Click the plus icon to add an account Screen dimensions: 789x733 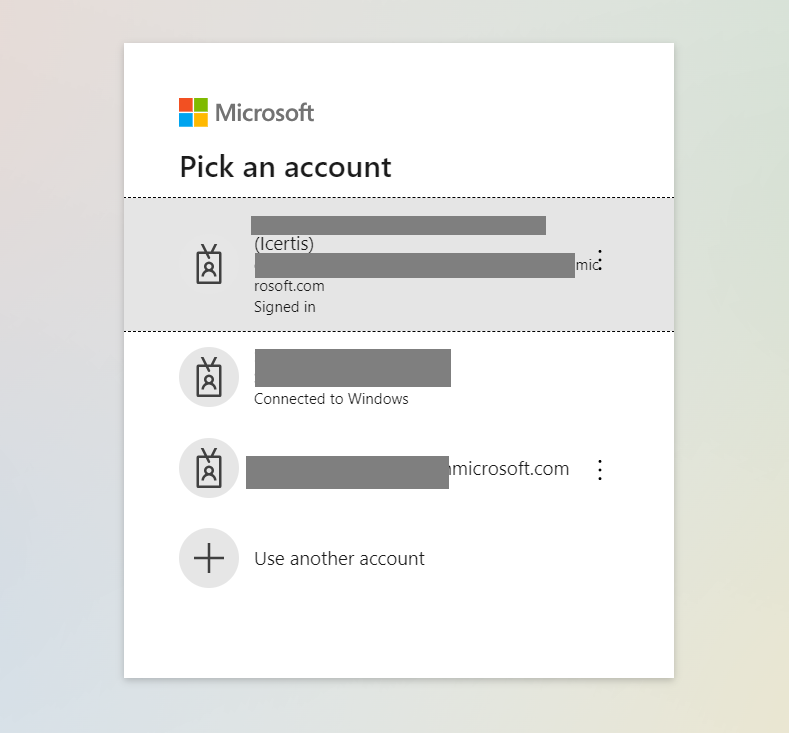pyautogui.click(x=209, y=558)
